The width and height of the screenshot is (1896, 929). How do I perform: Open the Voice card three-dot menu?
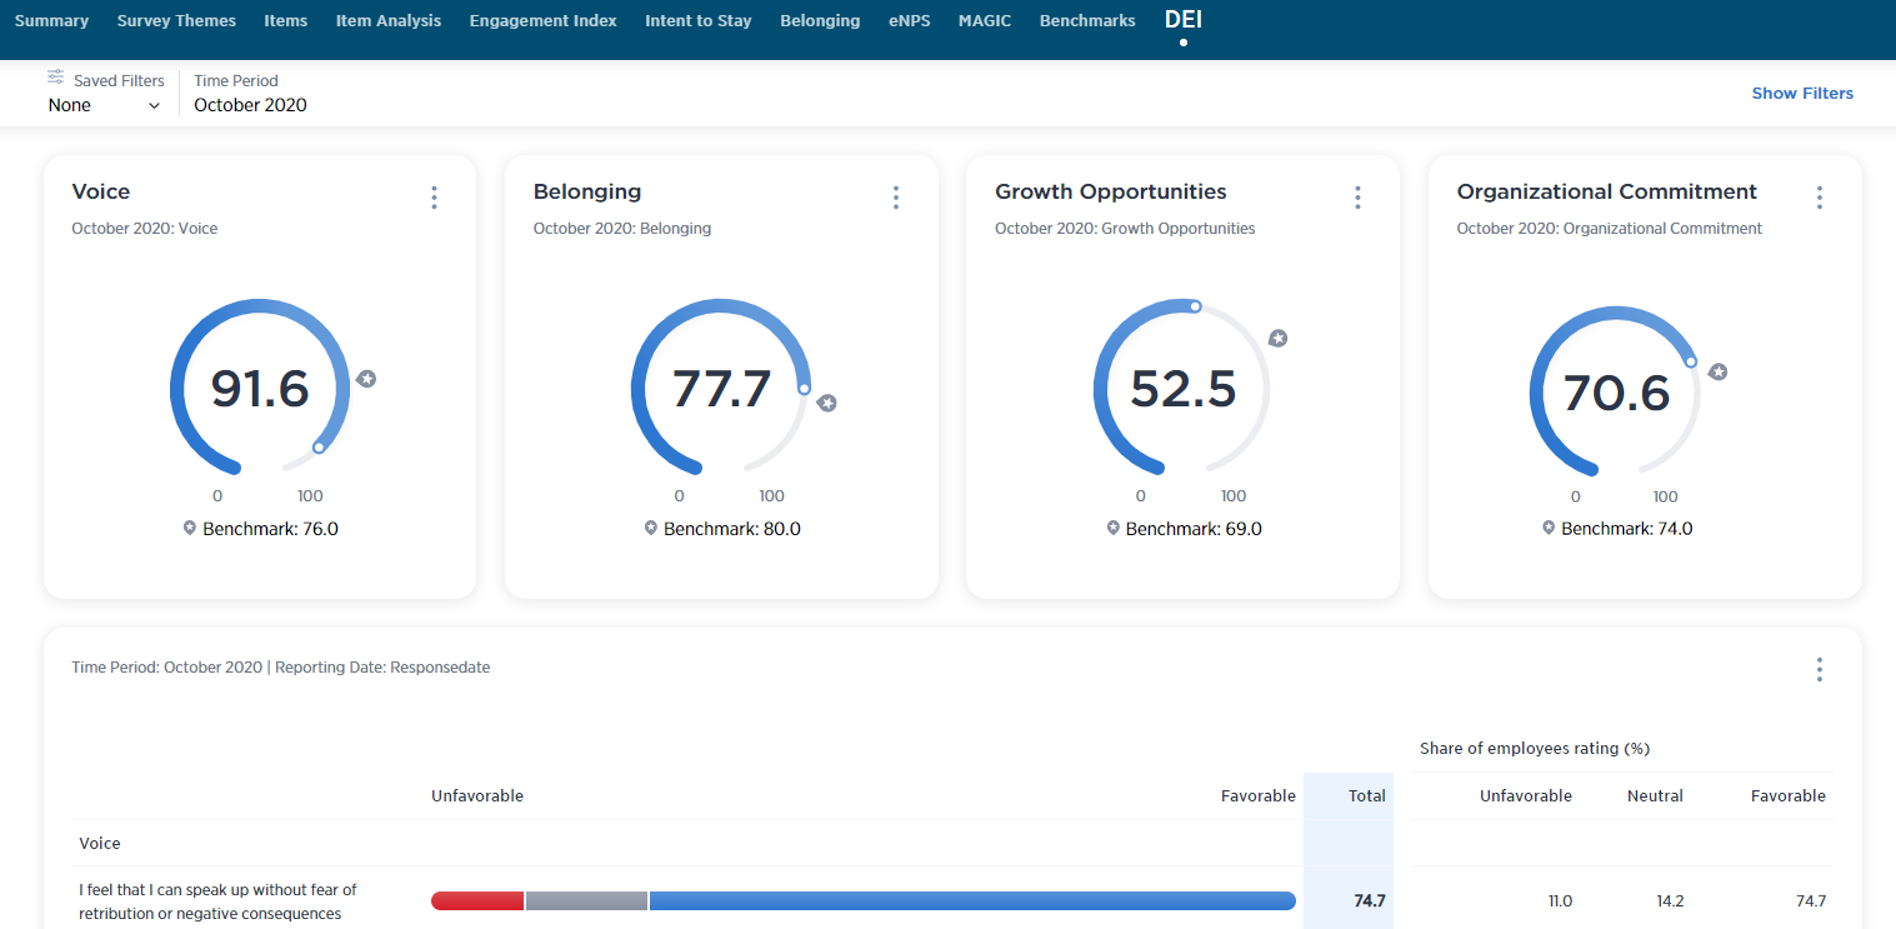[434, 198]
